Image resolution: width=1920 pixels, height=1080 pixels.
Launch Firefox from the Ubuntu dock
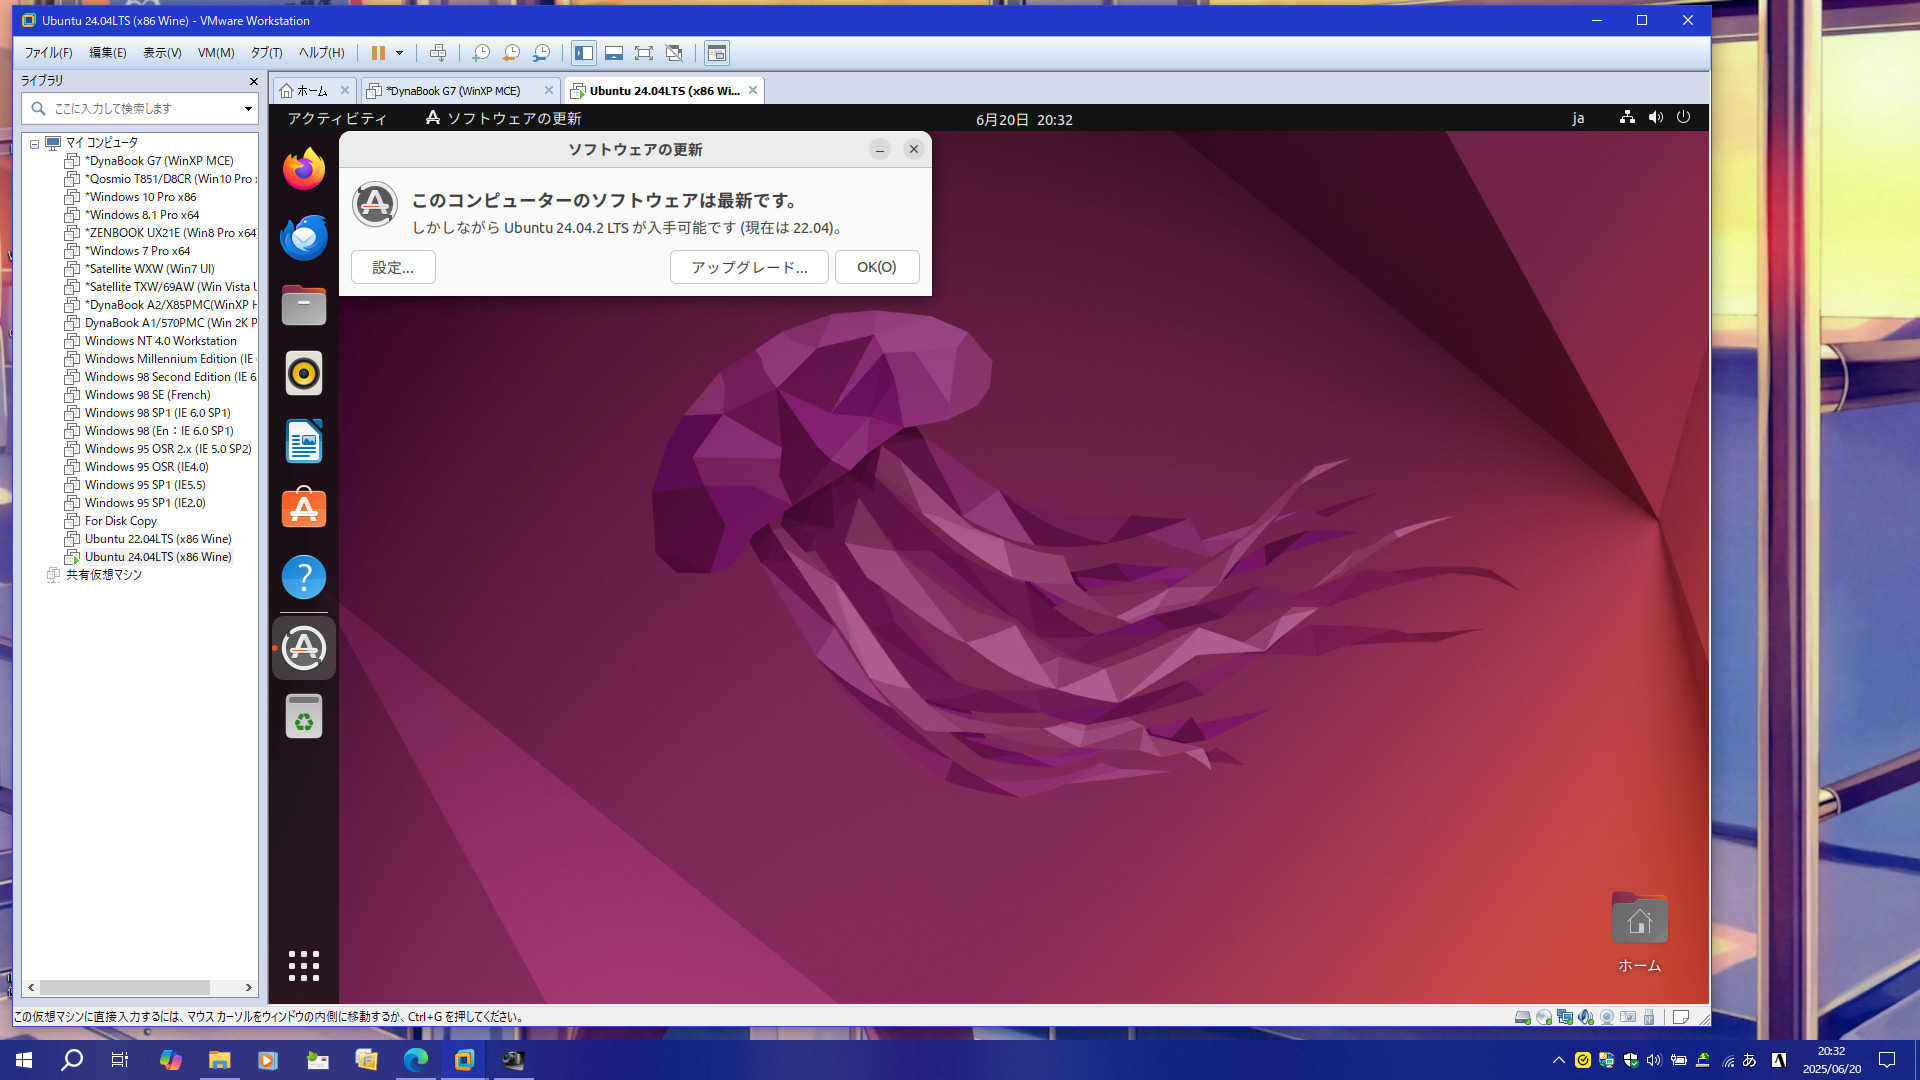304,169
